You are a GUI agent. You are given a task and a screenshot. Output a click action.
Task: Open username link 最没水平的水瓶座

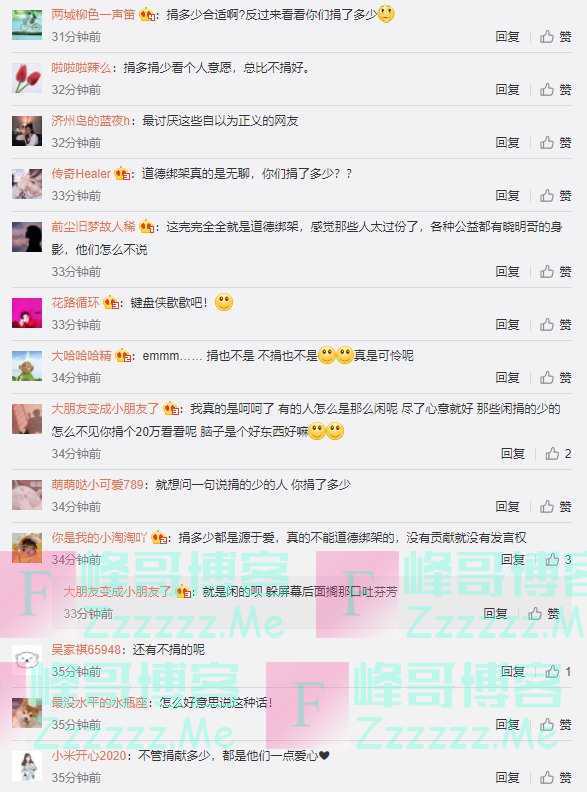(x=99, y=703)
